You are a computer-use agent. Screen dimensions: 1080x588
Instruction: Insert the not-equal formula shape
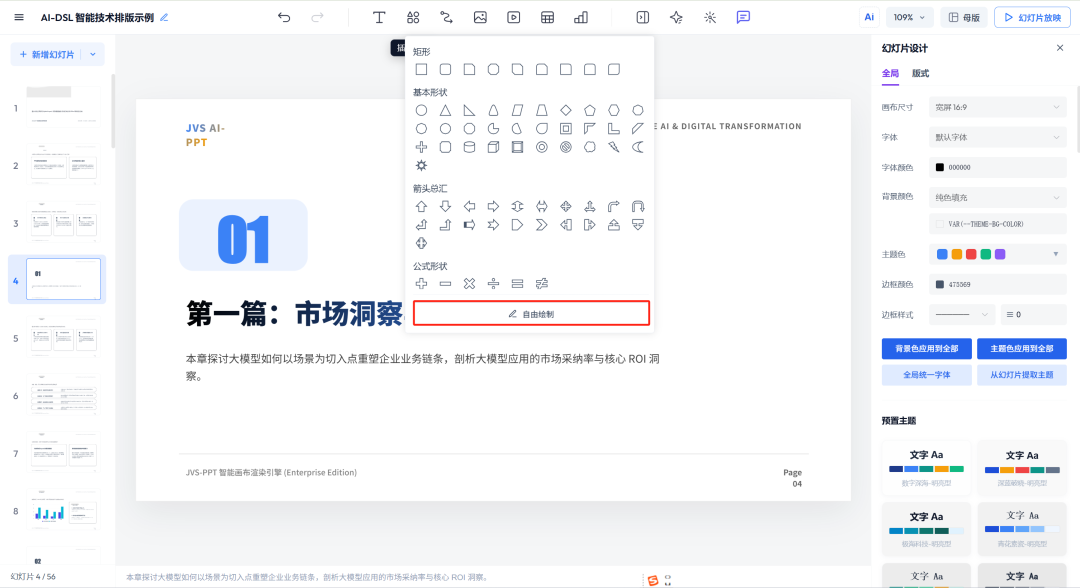(x=541, y=284)
